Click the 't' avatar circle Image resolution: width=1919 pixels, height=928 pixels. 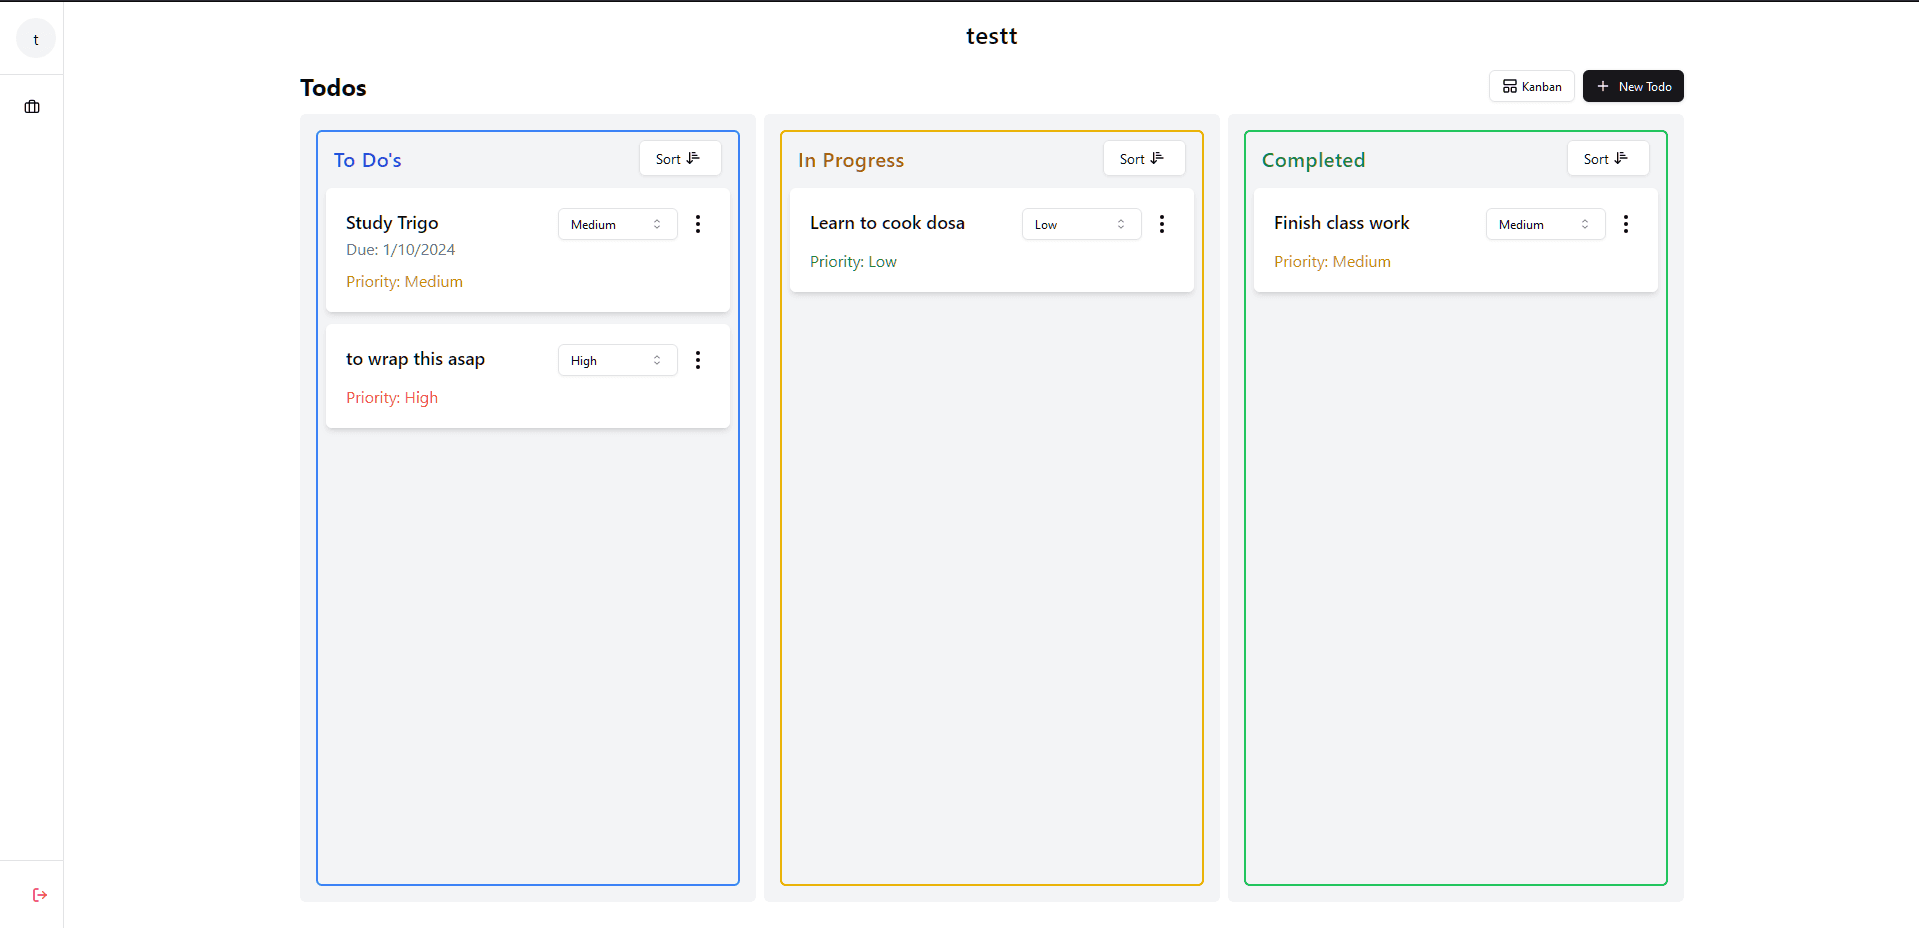35,38
